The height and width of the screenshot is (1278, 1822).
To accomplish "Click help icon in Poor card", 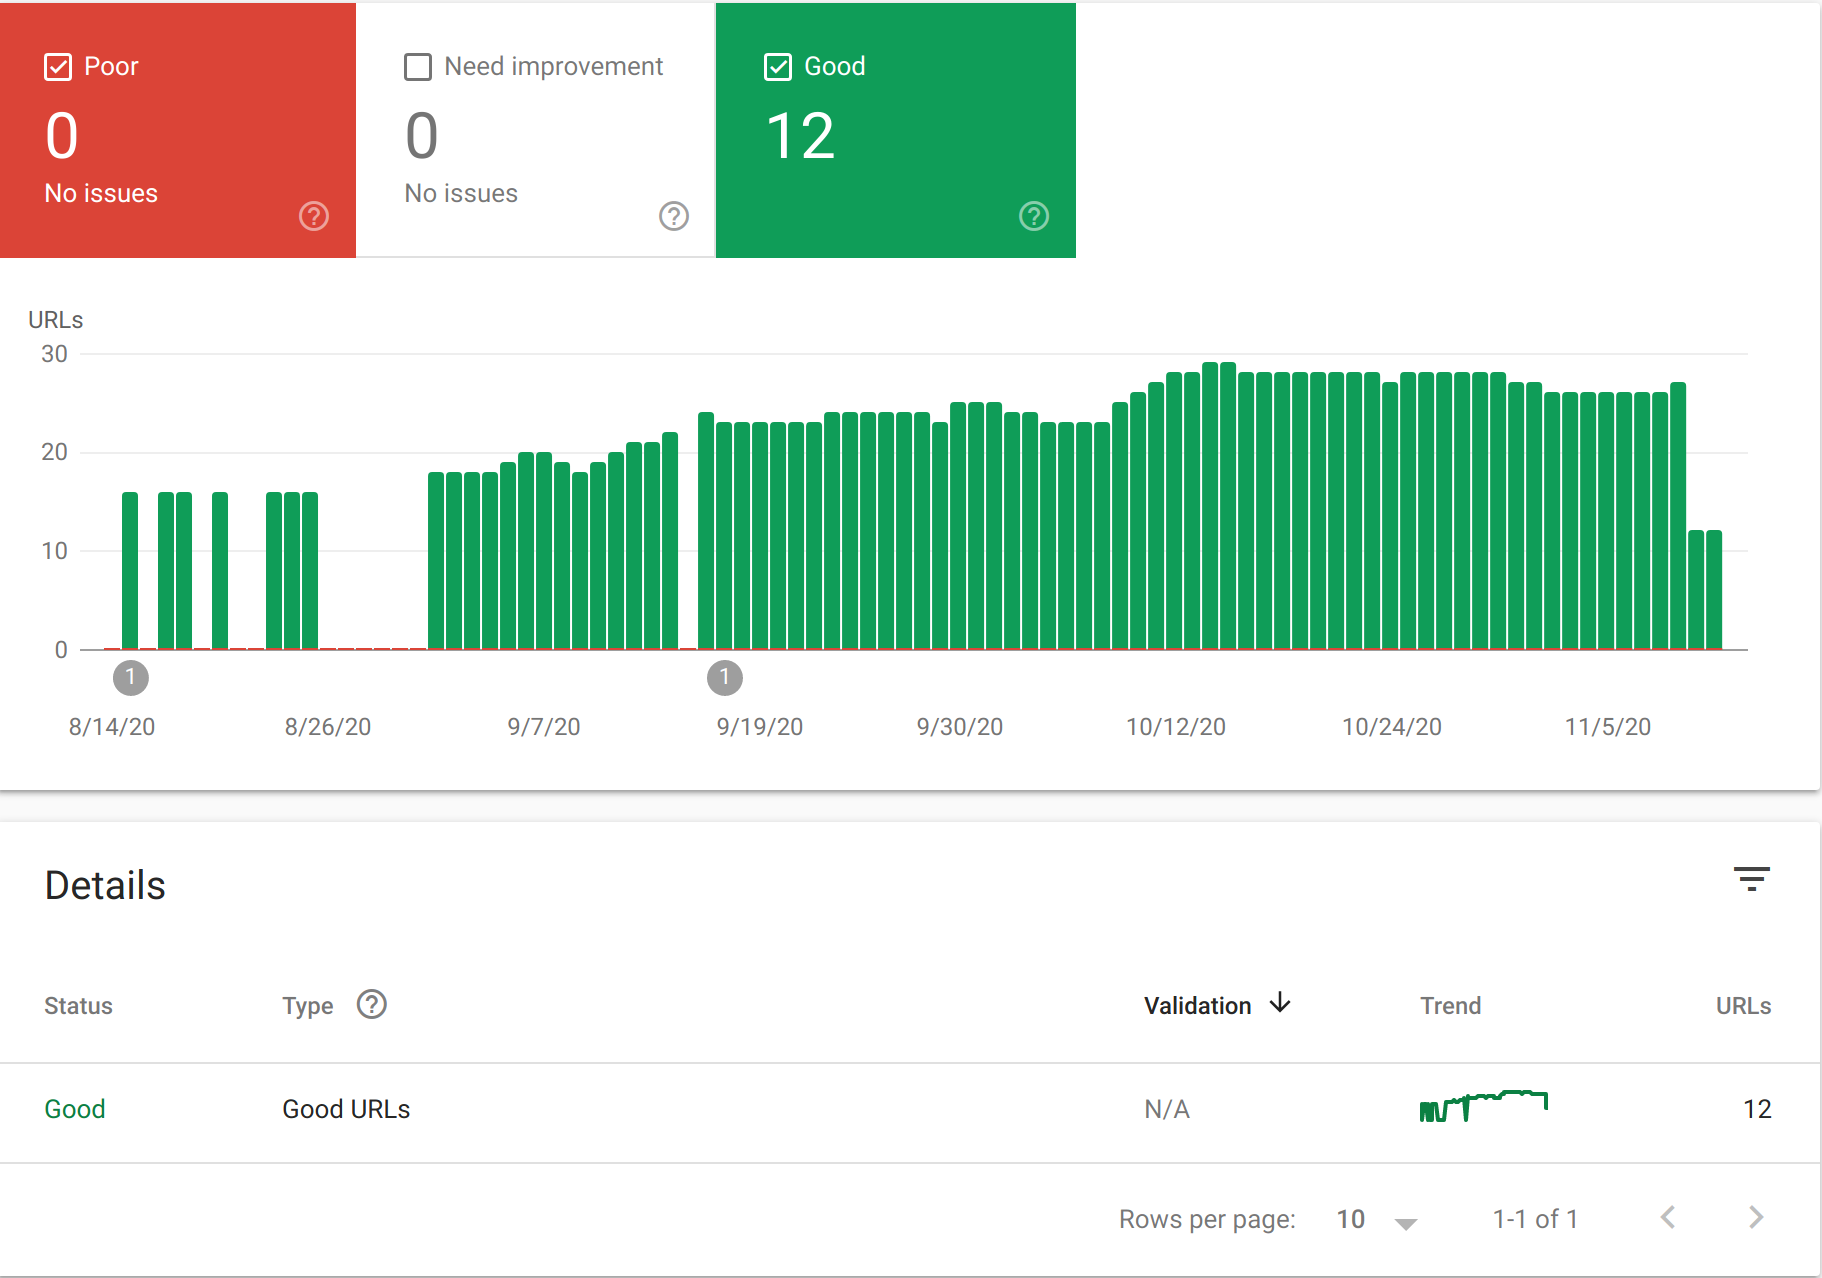I will (x=314, y=216).
